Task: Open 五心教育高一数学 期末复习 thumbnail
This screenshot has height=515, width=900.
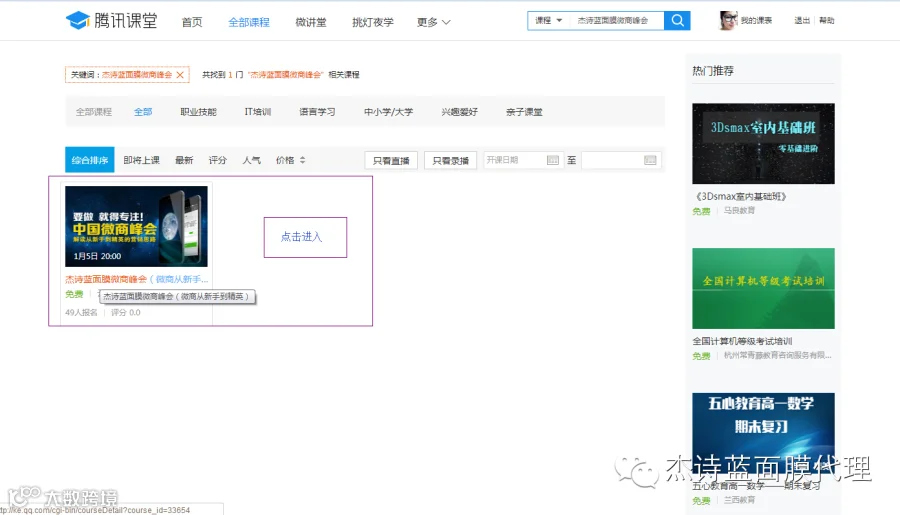Action: pos(763,433)
